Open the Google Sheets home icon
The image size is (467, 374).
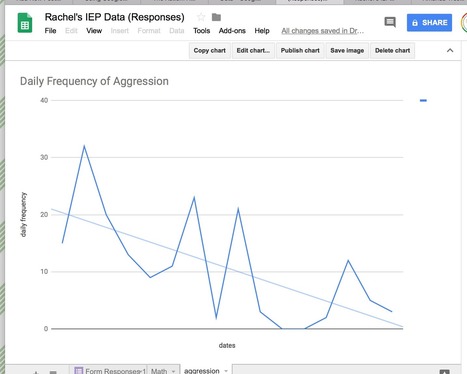(25, 23)
